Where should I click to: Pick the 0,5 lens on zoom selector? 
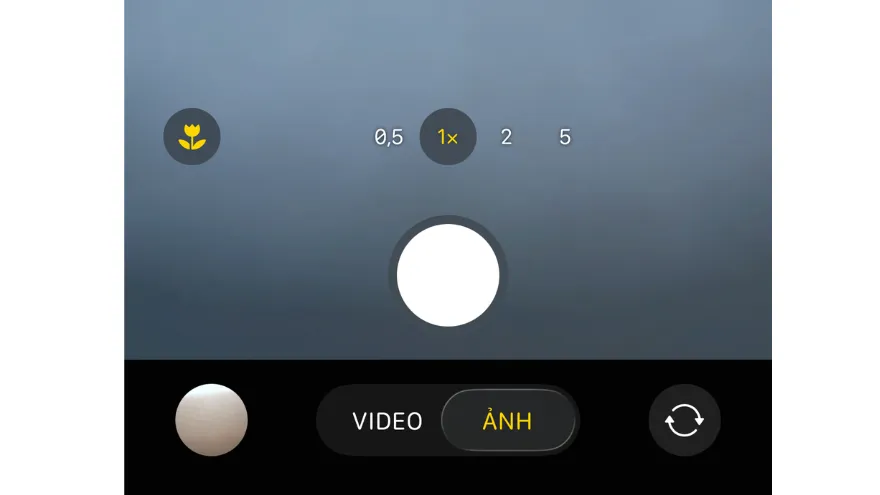click(x=389, y=137)
